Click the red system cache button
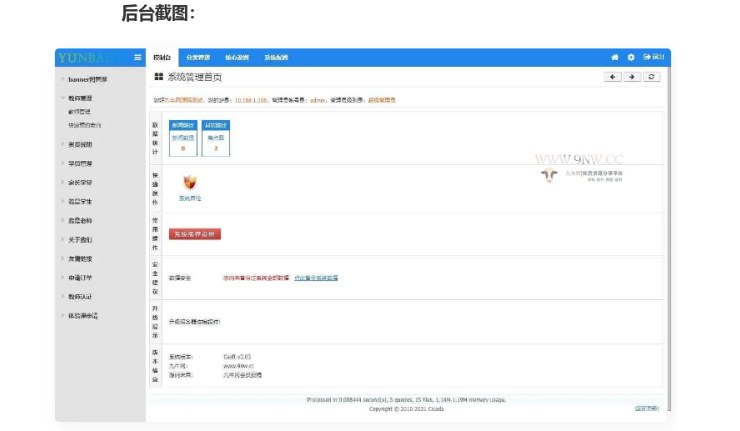 (x=194, y=234)
